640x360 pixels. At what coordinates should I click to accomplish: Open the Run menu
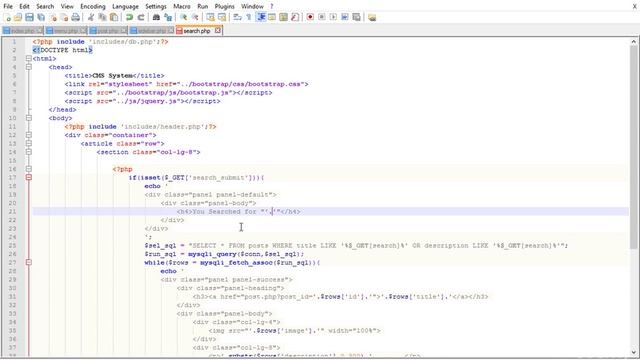pos(202,6)
